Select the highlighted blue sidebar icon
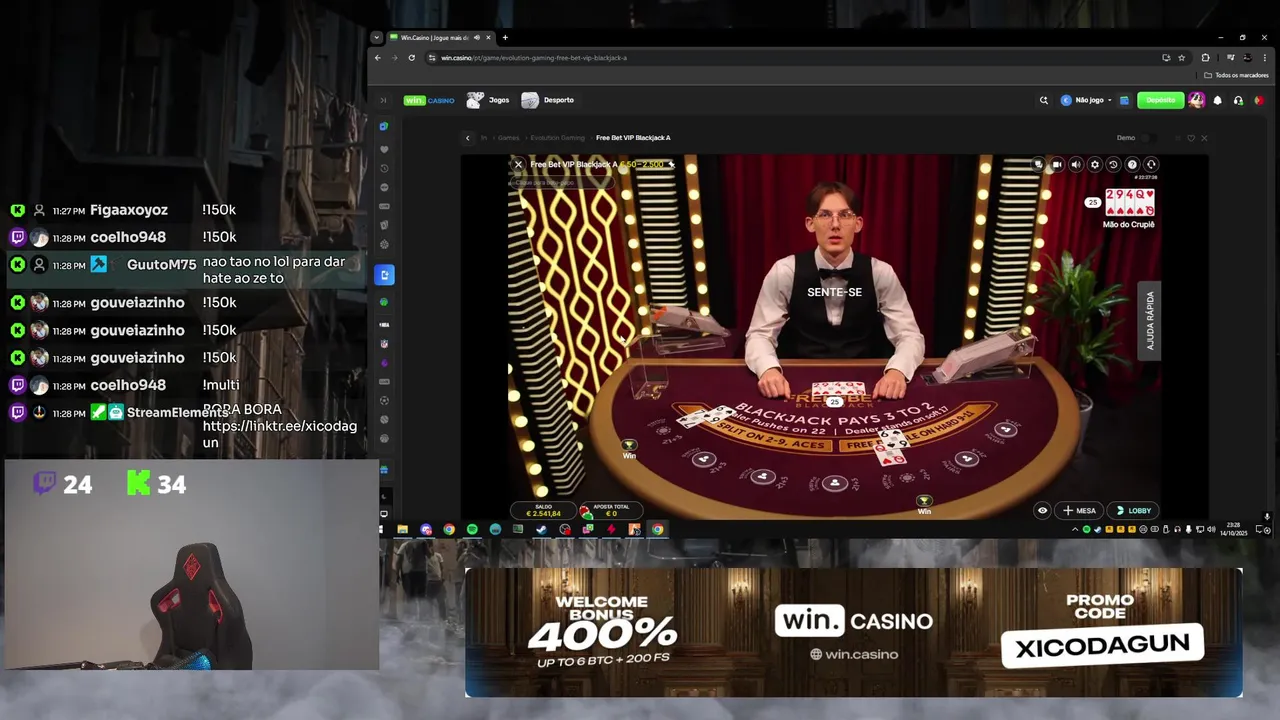The height and width of the screenshot is (720, 1280). 384,275
